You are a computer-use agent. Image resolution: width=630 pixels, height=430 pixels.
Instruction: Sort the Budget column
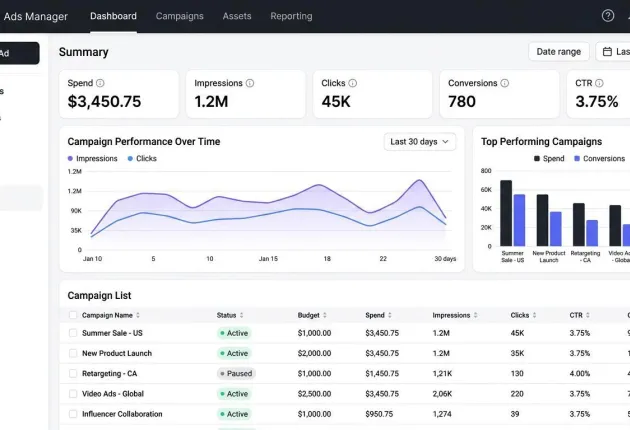(325, 315)
